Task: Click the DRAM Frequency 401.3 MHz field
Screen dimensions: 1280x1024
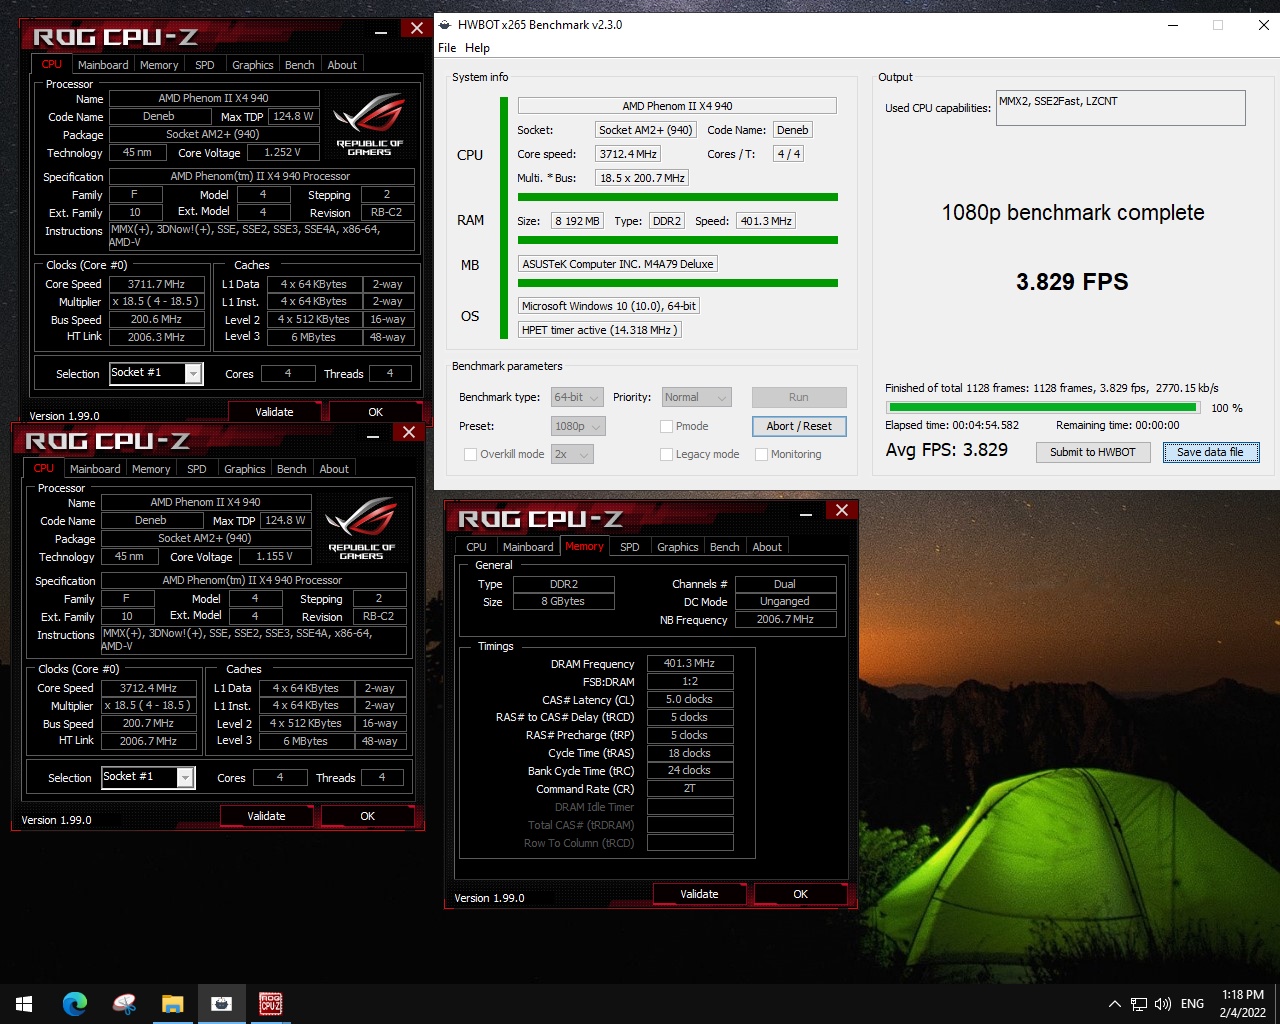Action: (690, 663)
